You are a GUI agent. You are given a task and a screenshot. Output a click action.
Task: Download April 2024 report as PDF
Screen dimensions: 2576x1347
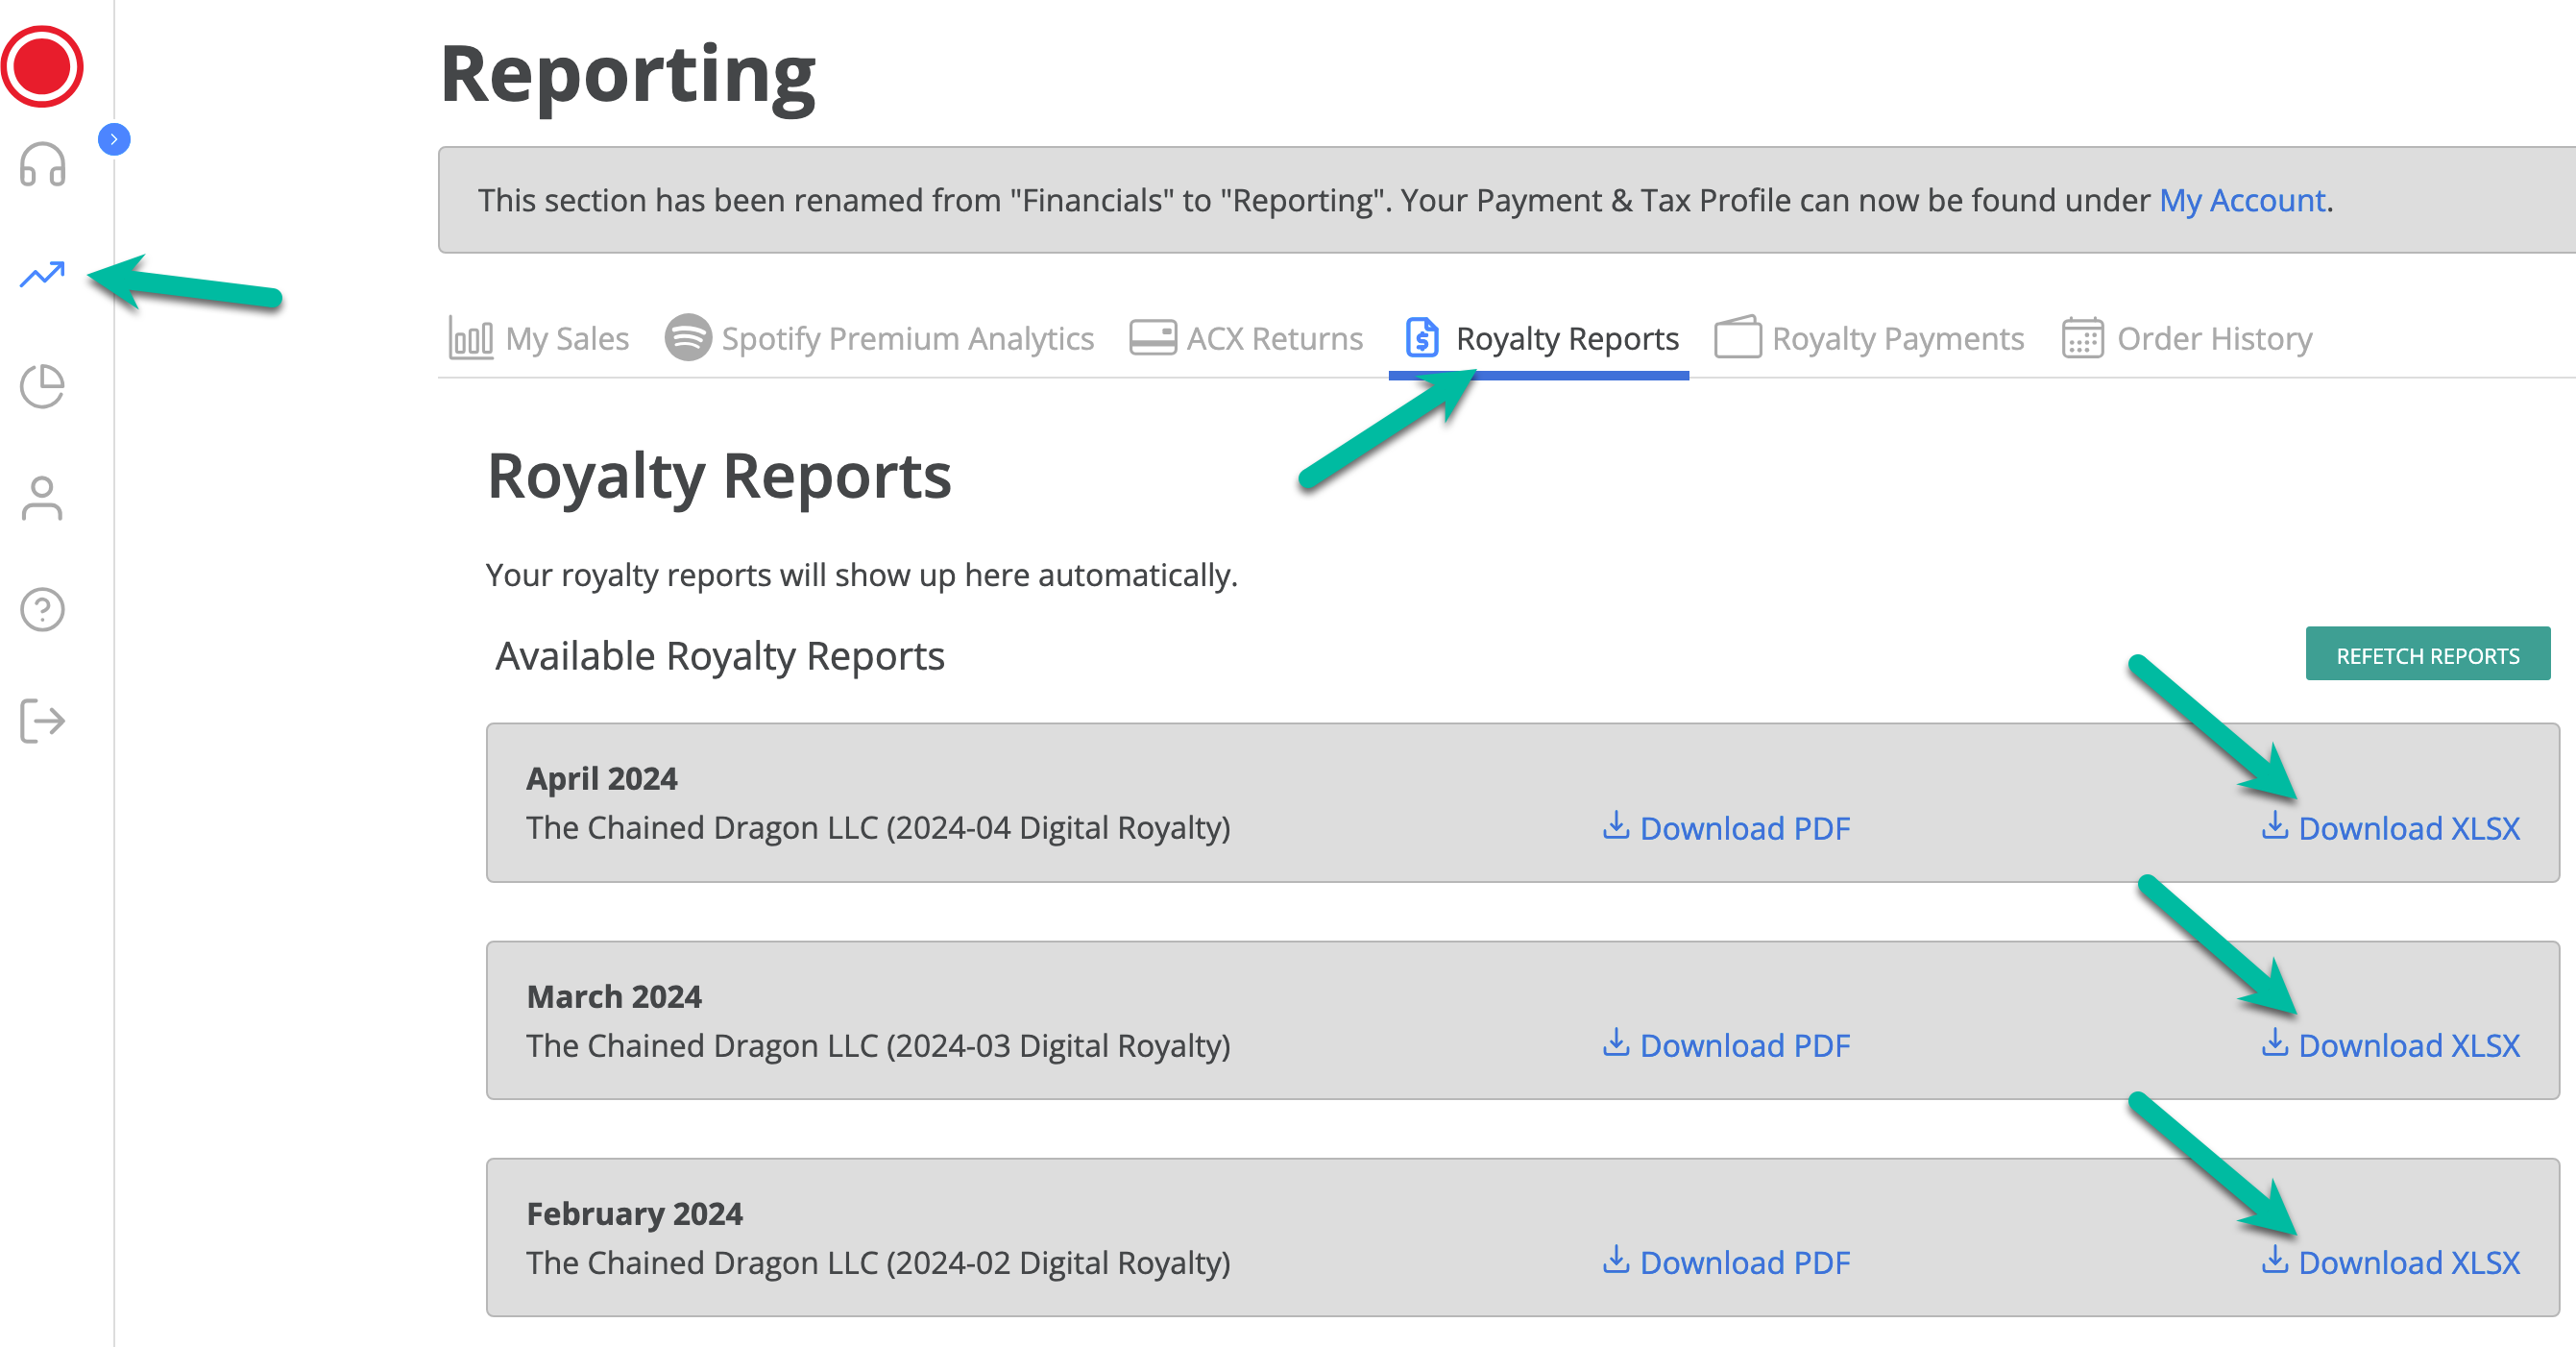point(1727,828)
